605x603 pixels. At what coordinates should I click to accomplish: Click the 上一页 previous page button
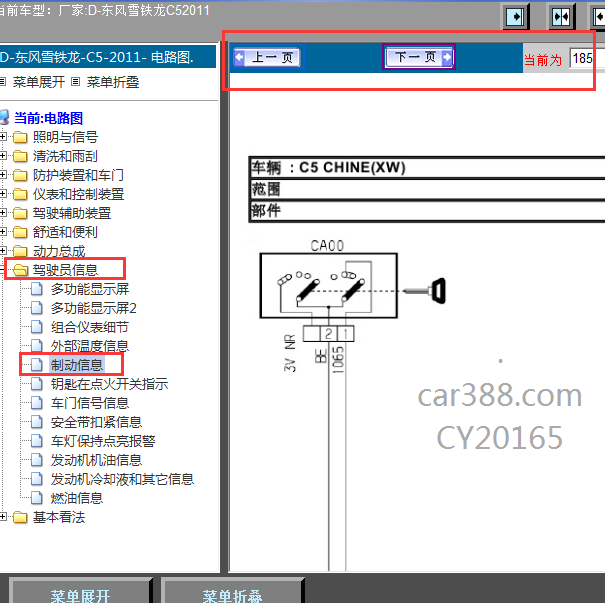(x=268, y=58)
